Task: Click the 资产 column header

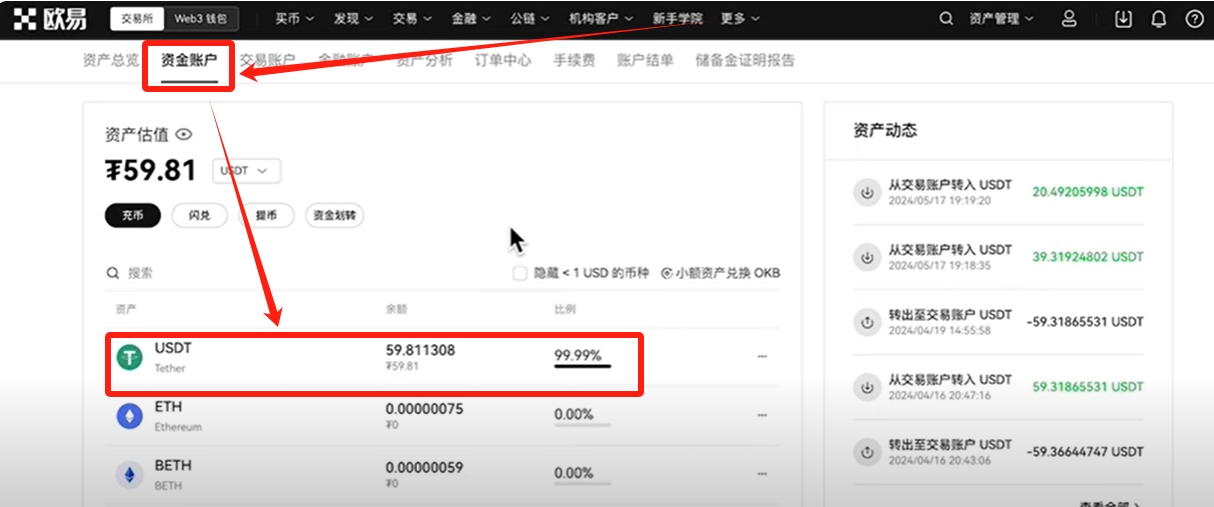Action: point(126,310)
